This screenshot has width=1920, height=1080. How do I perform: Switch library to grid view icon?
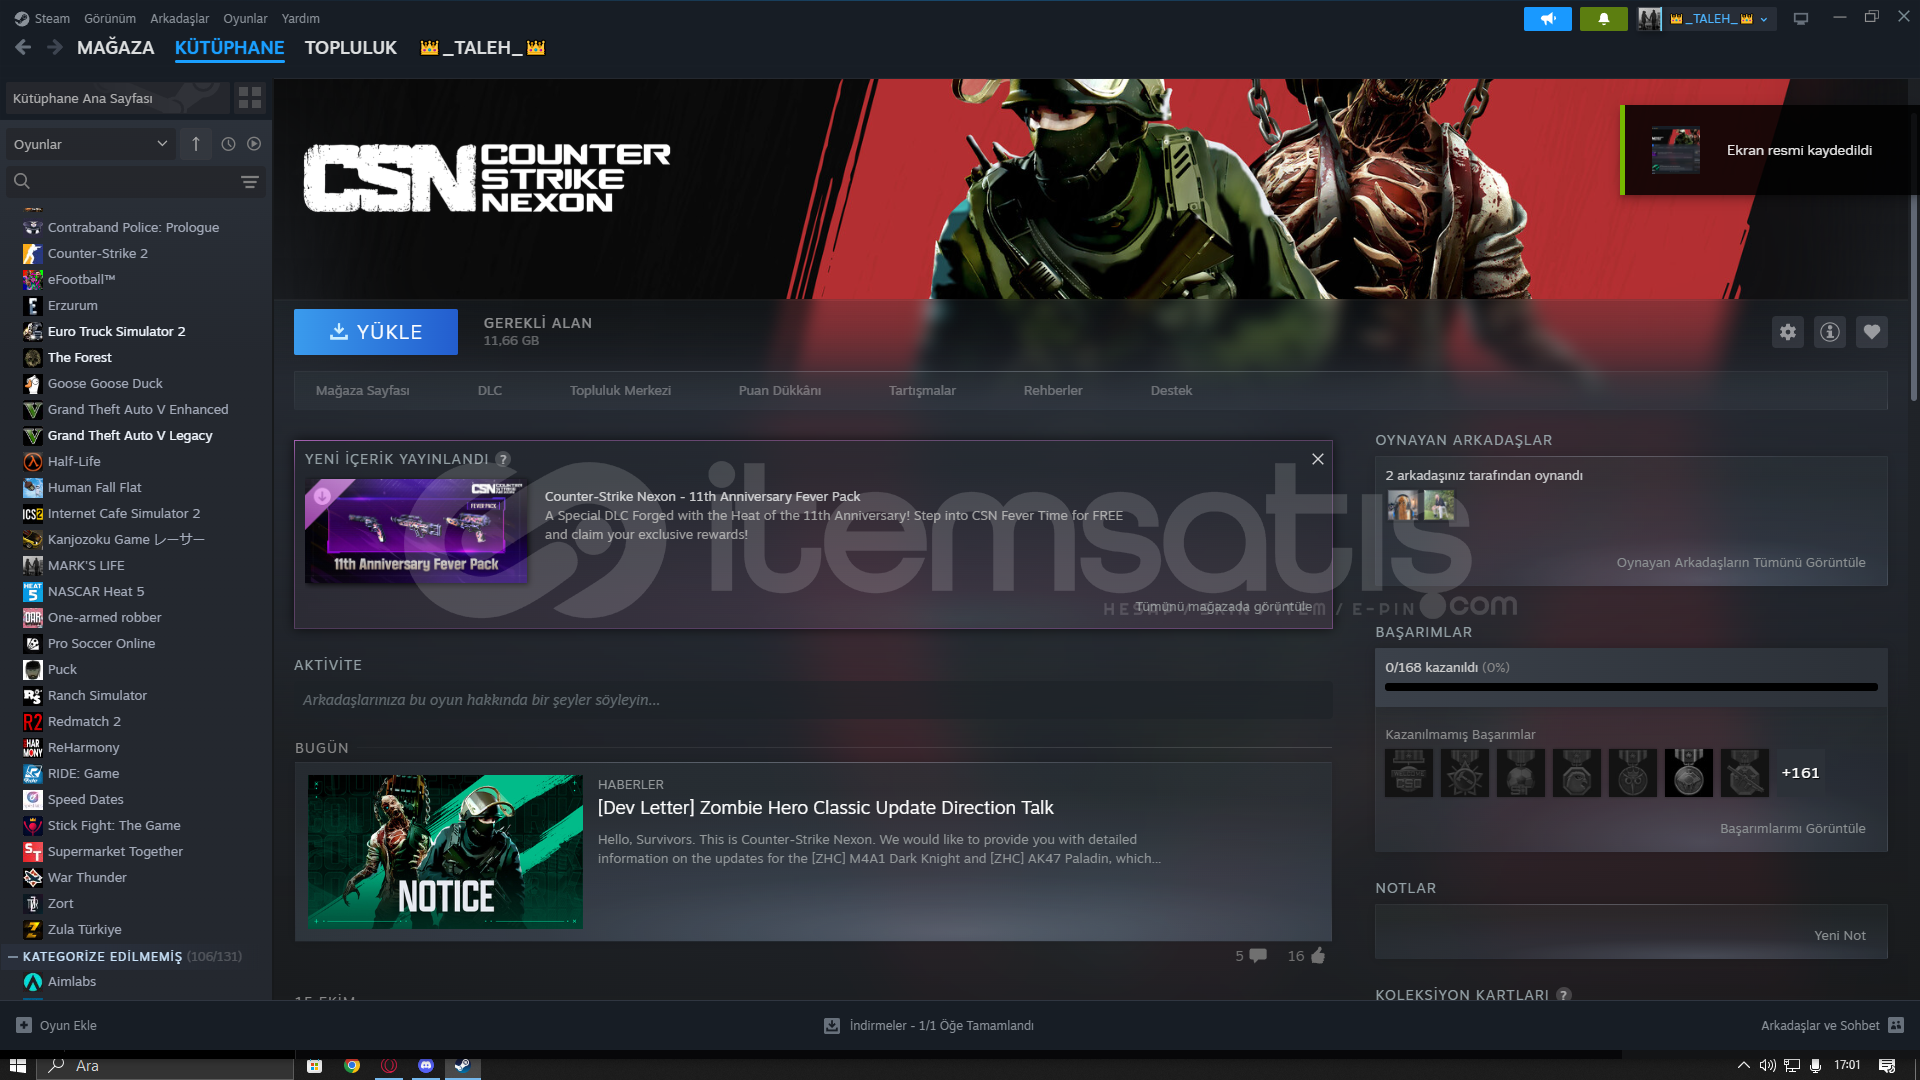click(249, 98)
